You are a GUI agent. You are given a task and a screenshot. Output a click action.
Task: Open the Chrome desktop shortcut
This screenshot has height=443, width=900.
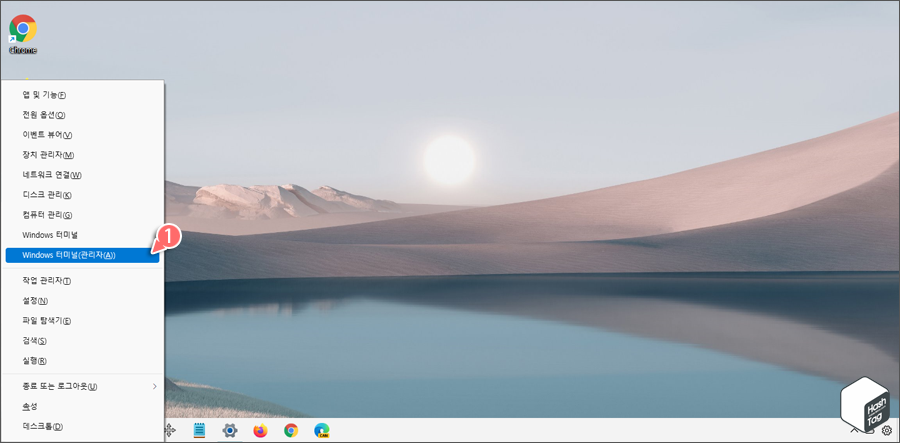point(23,34)
